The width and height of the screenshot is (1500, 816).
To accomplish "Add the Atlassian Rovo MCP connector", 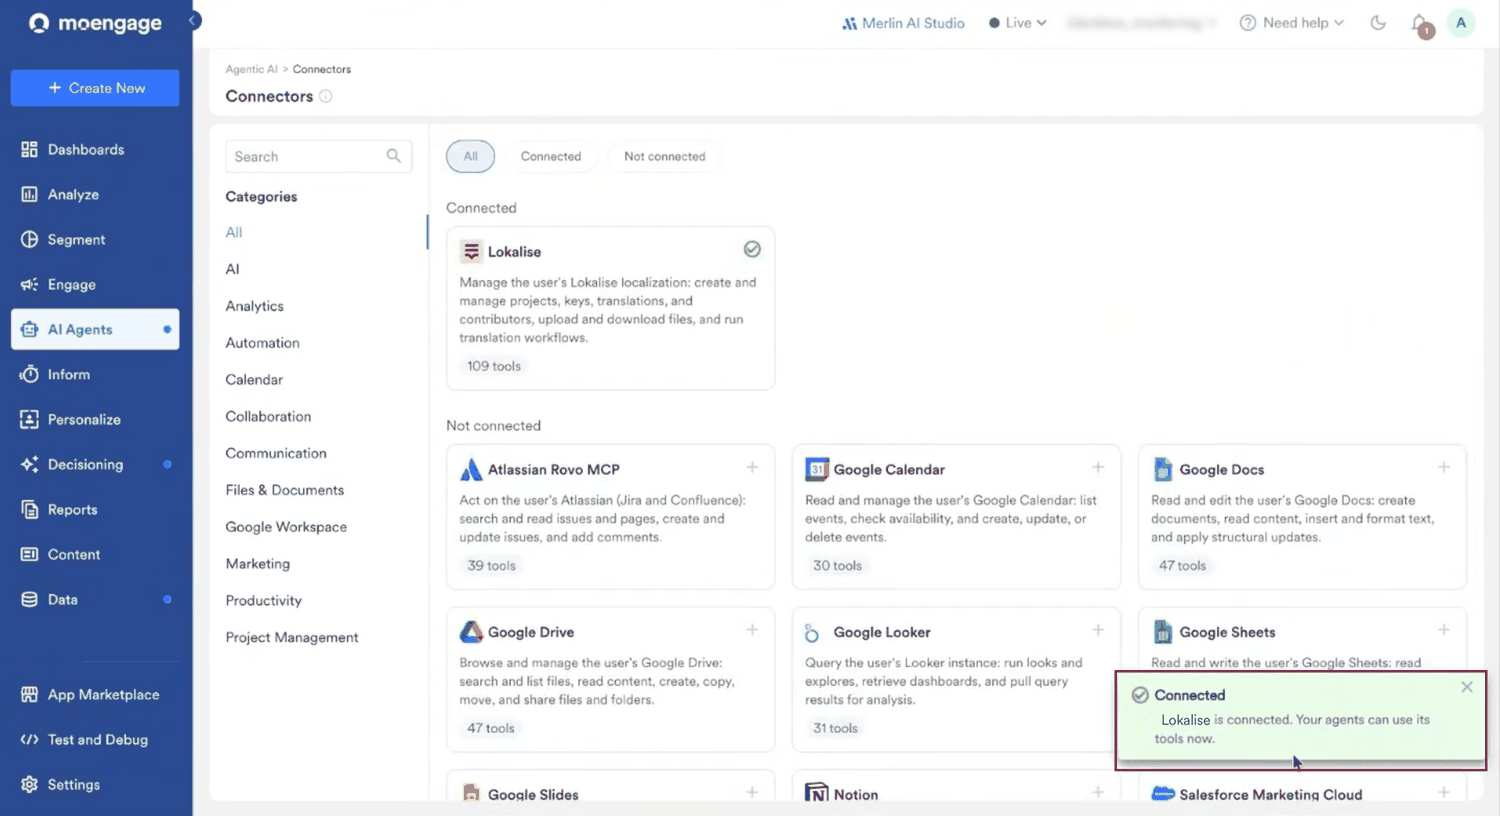I will [752, 468].
